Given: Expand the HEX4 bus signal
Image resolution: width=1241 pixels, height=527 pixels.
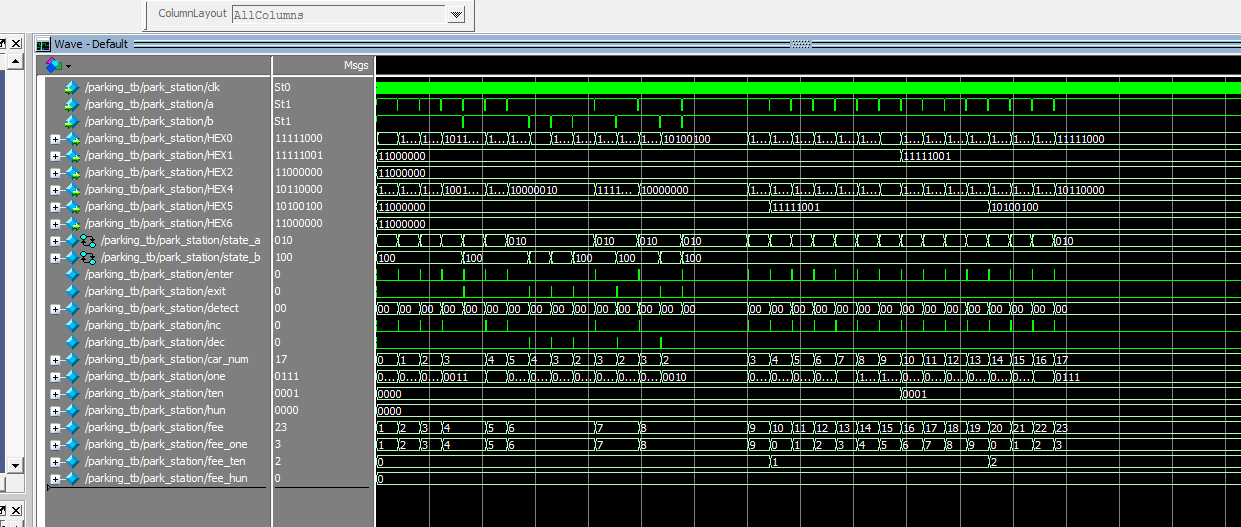Looking at the screenshot, I should point(56,190).
